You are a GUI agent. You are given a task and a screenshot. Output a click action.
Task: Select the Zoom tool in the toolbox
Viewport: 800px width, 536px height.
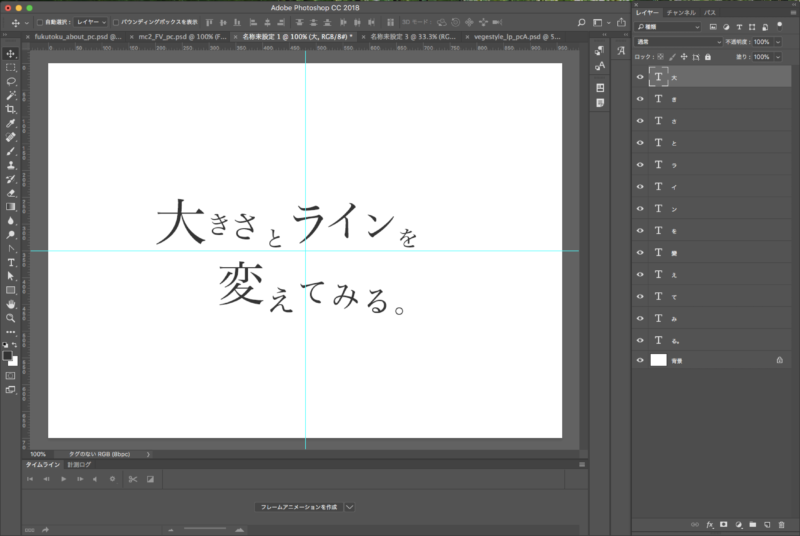point(11,318)
